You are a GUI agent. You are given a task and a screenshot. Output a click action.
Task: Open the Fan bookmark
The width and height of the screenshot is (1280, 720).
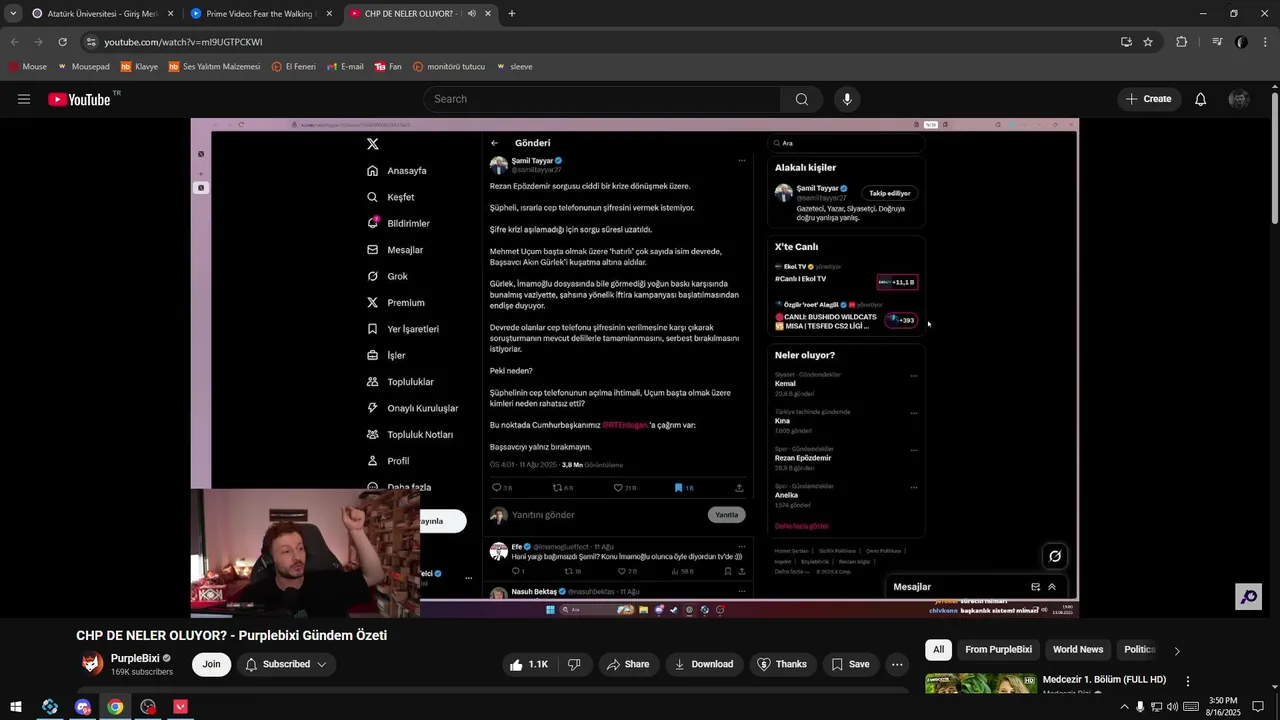click(388, 67)
